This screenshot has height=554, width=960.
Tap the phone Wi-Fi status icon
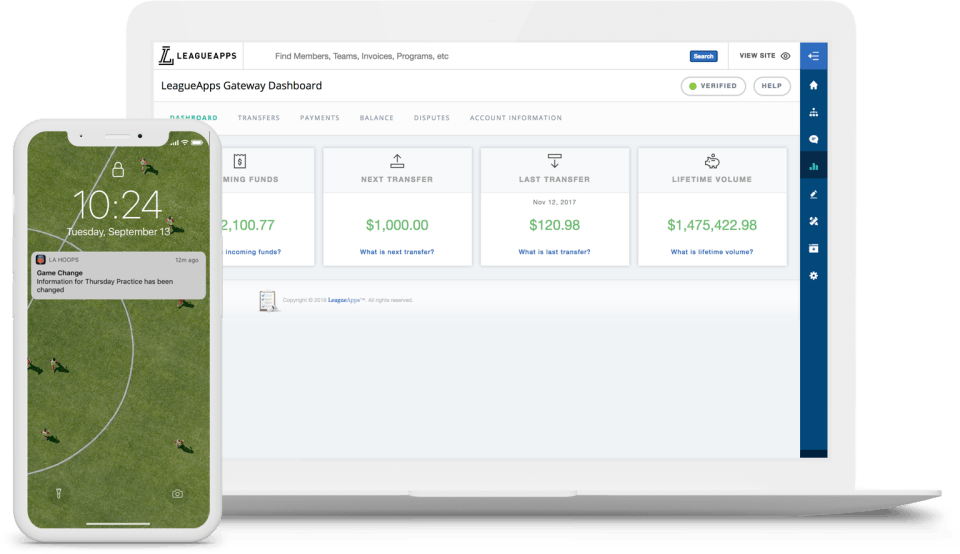point(184,143)
